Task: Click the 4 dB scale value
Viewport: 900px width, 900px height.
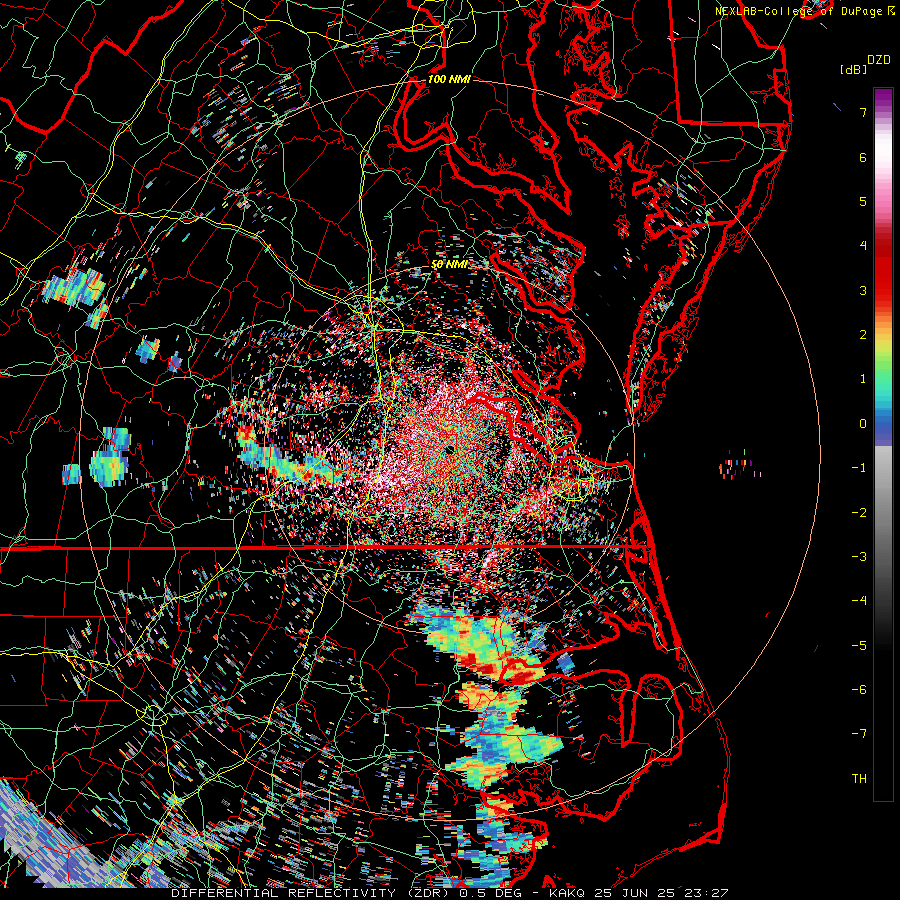Action: [863, 246]
